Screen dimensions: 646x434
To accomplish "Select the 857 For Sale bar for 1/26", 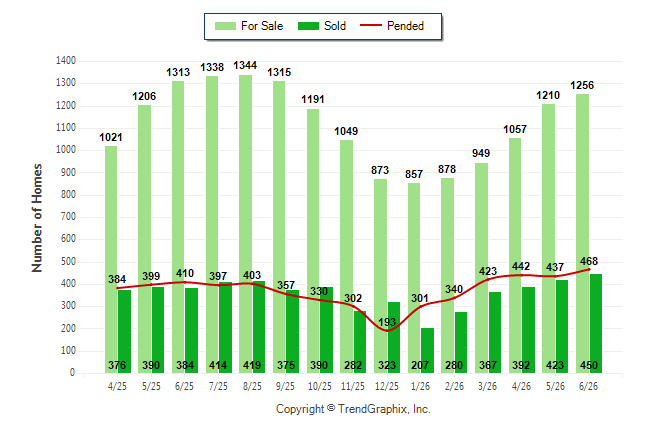I will (x=414, y=278).
